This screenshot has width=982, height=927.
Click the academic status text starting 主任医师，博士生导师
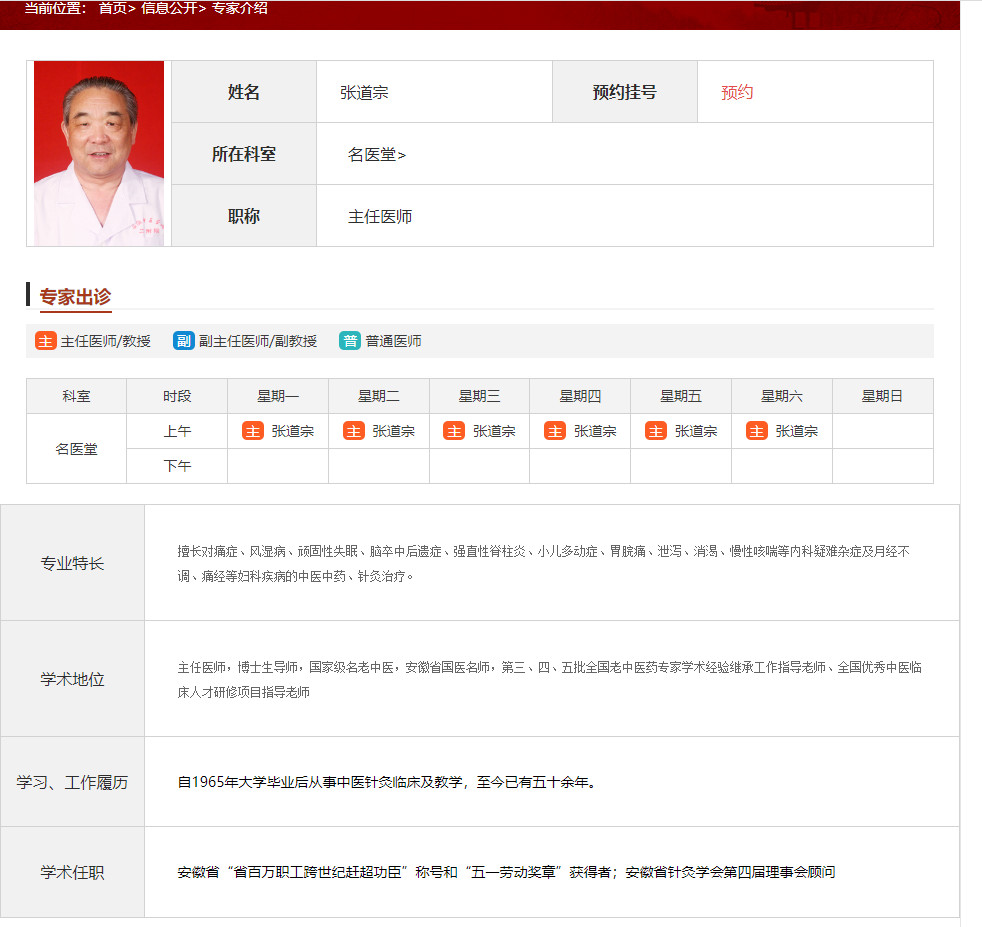tap(549, 680)
